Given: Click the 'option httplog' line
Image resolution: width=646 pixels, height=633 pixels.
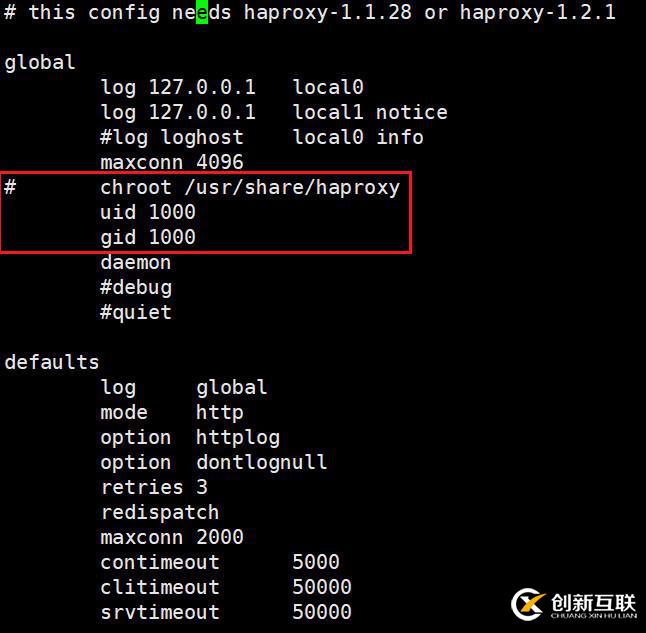Looking at the screenshot, I should click(x=190, y=438).
